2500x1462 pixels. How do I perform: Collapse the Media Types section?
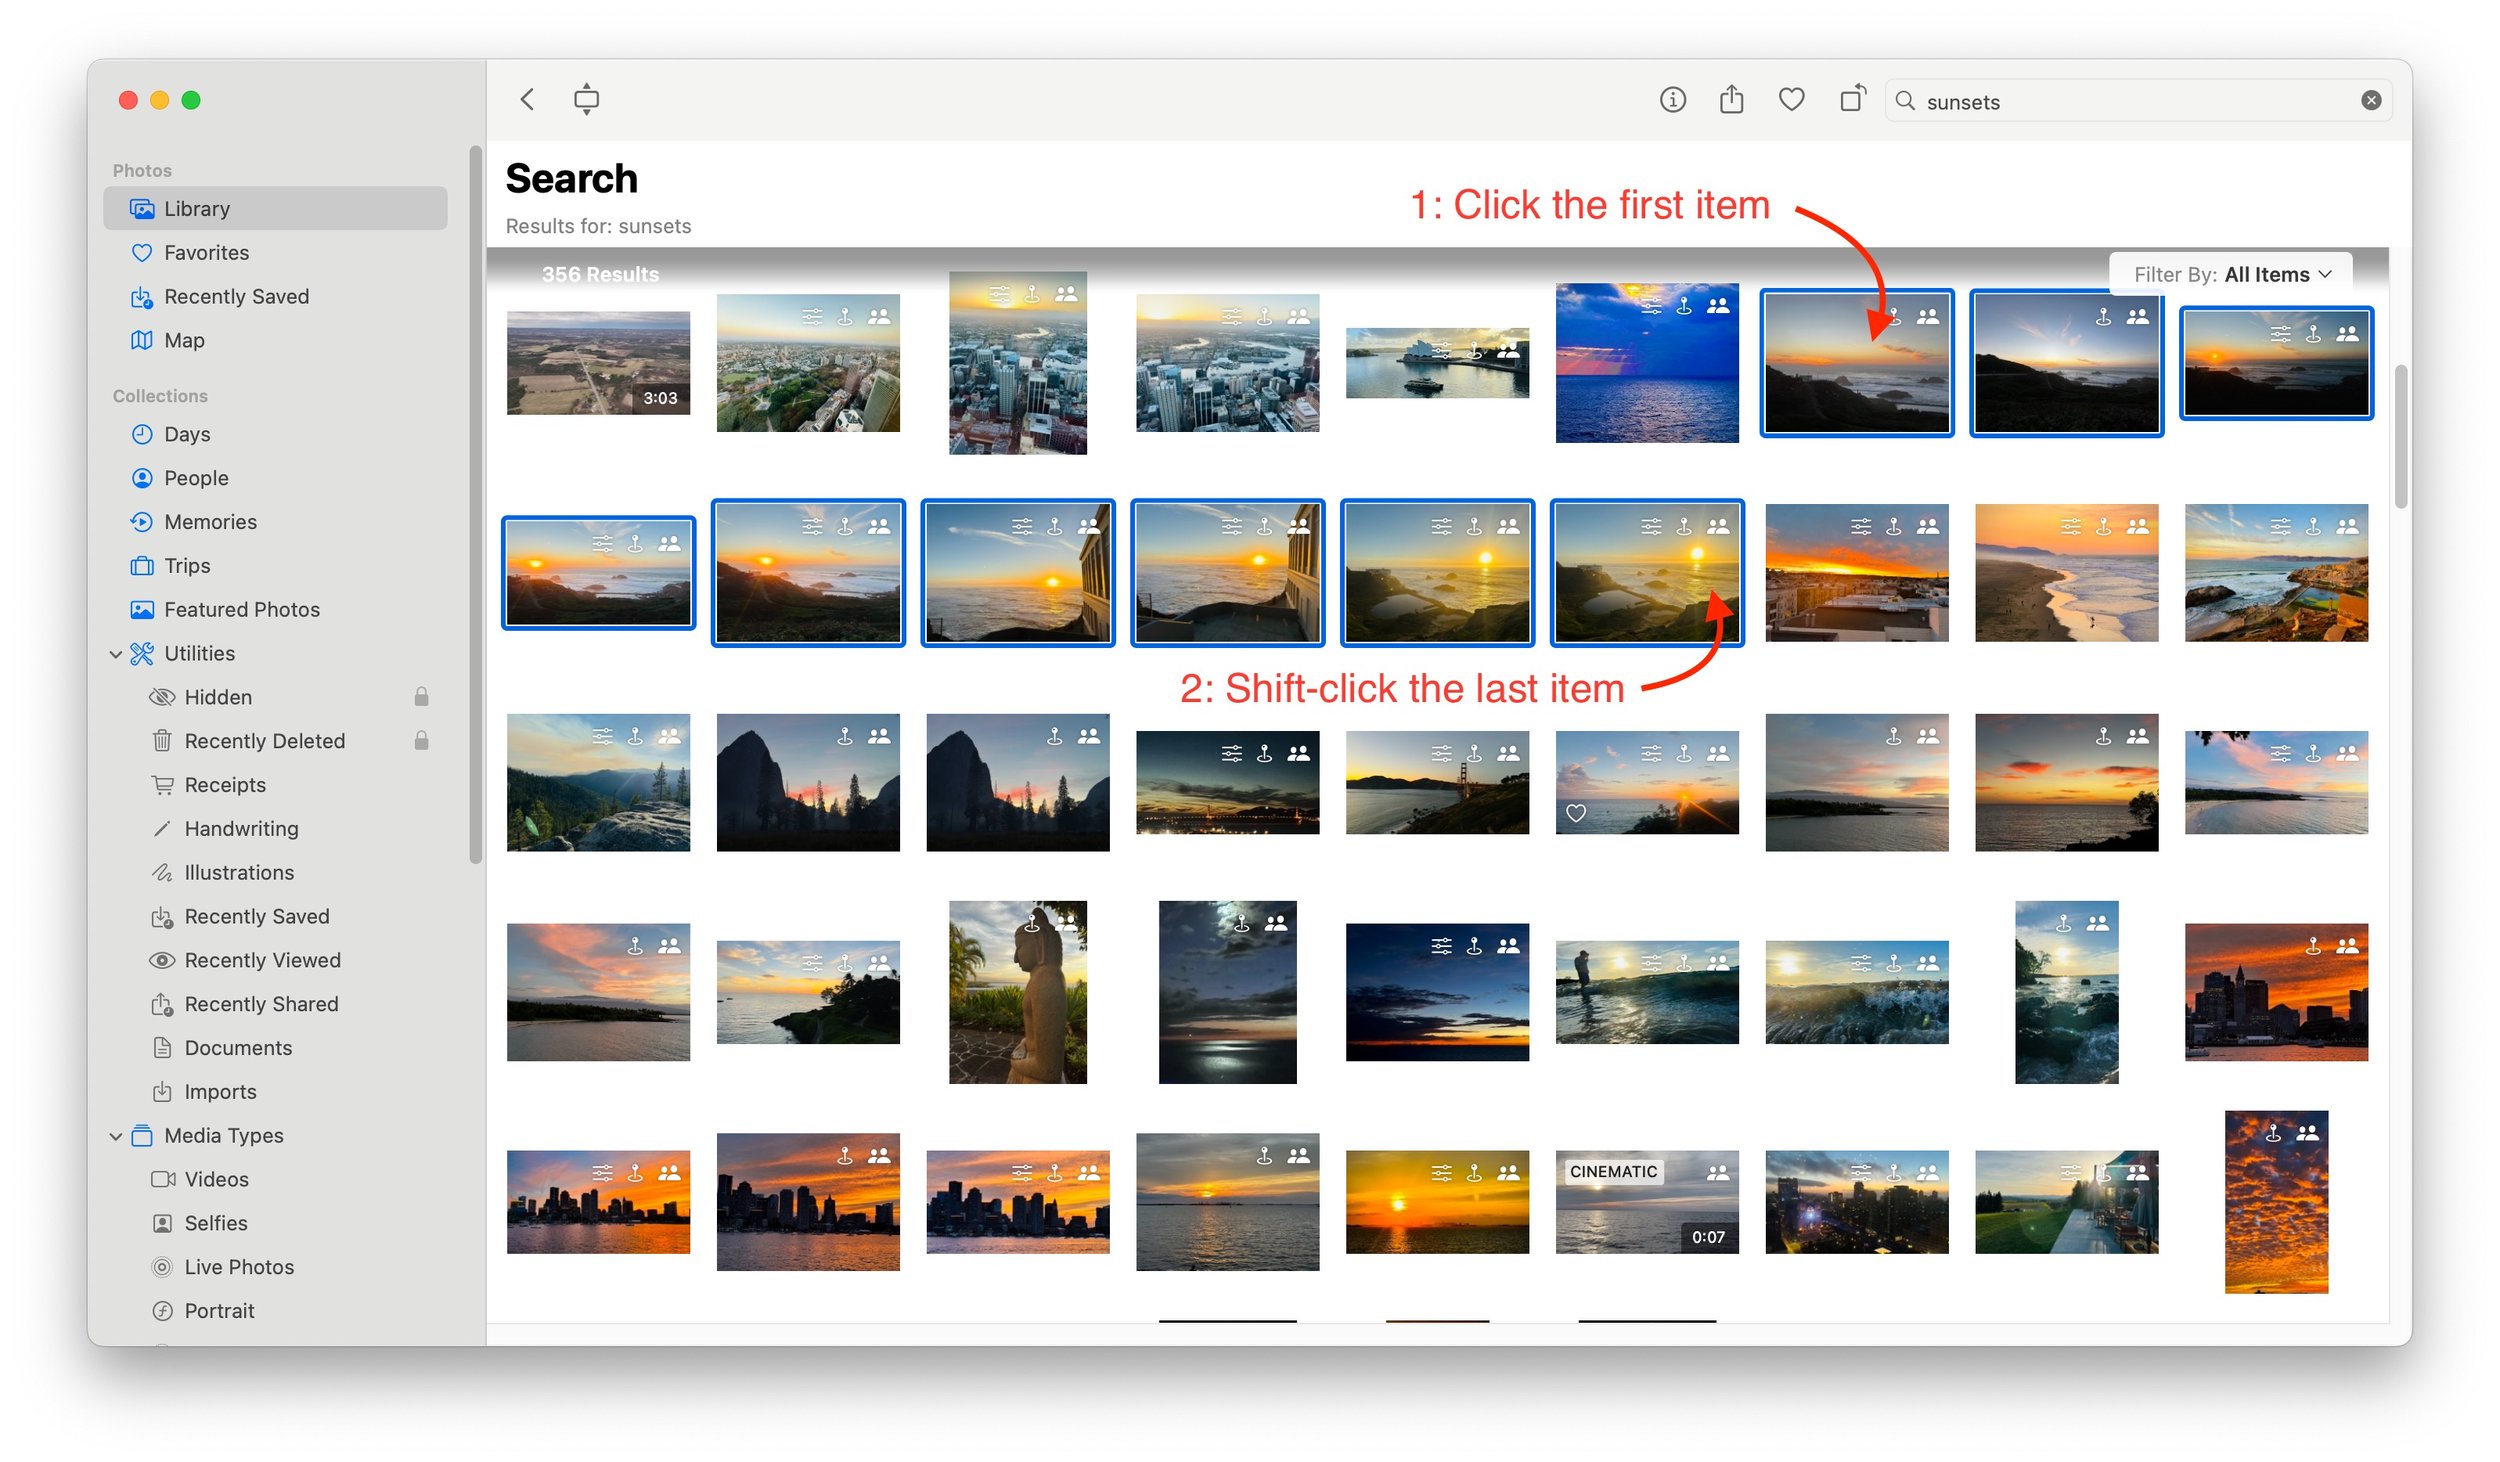click(116, 1136)
